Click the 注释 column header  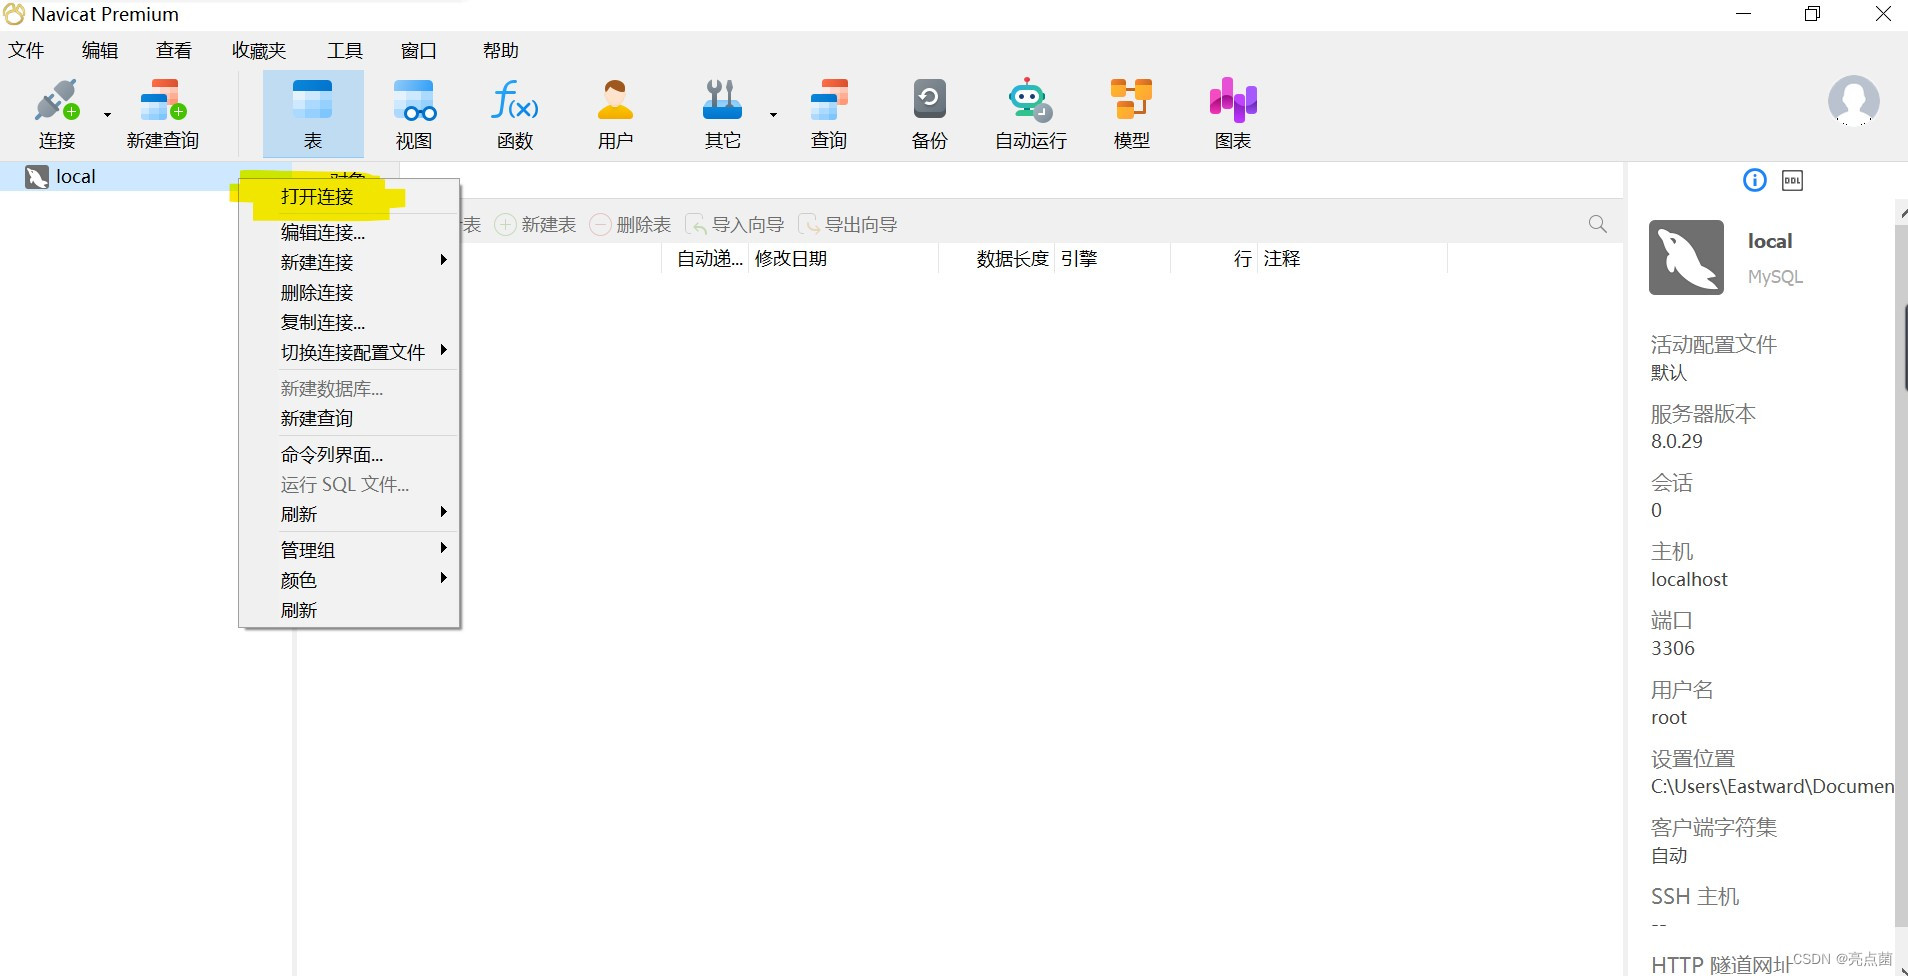click(1352, 259)
